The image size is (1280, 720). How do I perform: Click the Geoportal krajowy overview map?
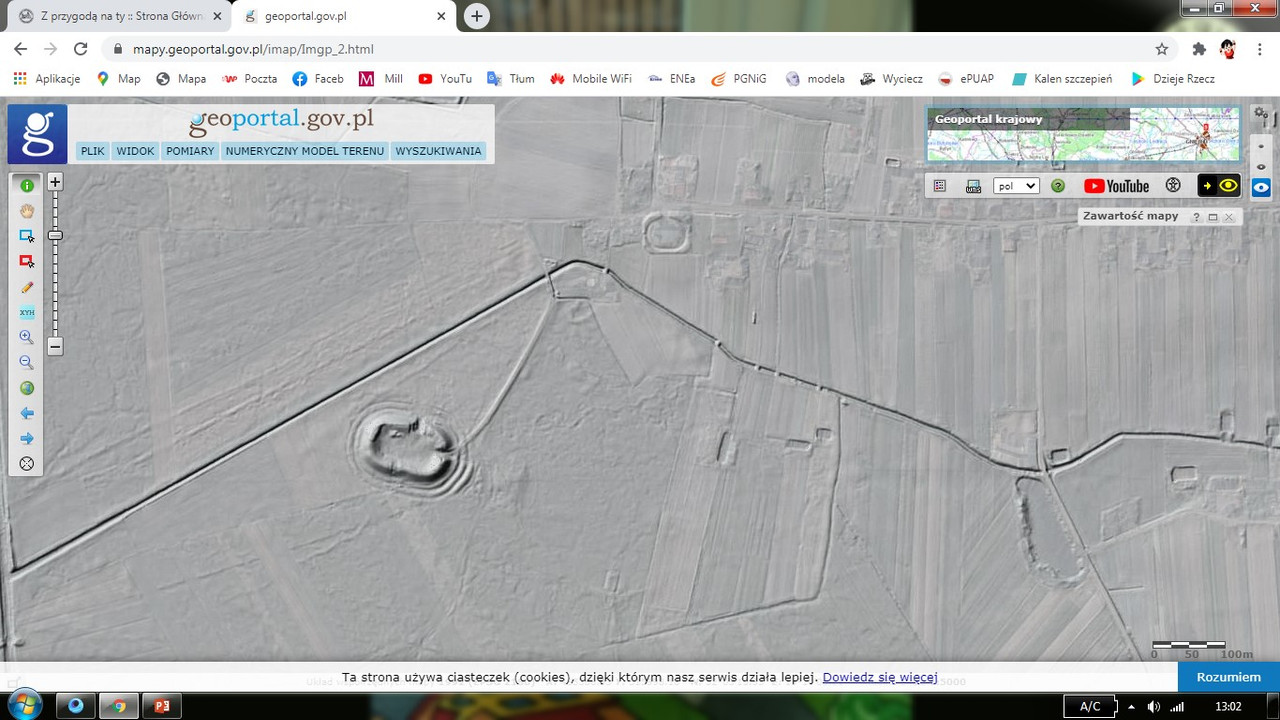pyautogui.click(x=1083, y=134)
